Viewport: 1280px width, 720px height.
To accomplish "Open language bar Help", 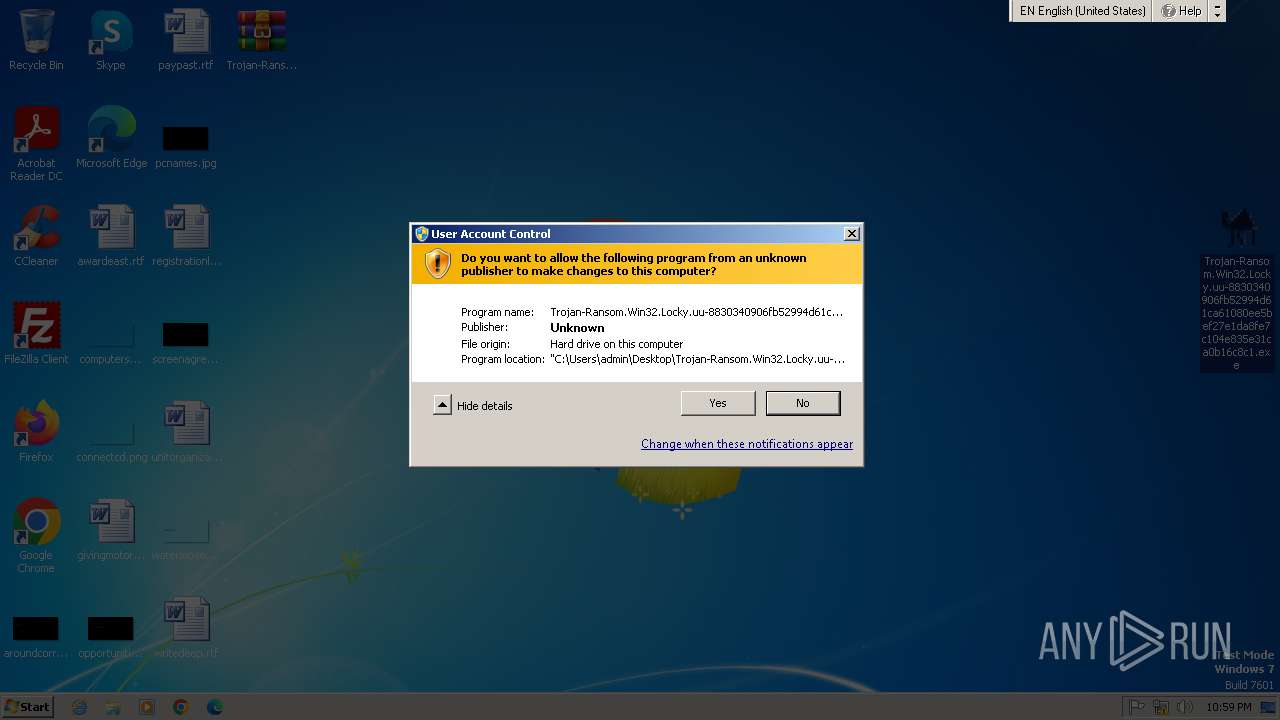I will pyautogui.click(x=1181, y=11).
